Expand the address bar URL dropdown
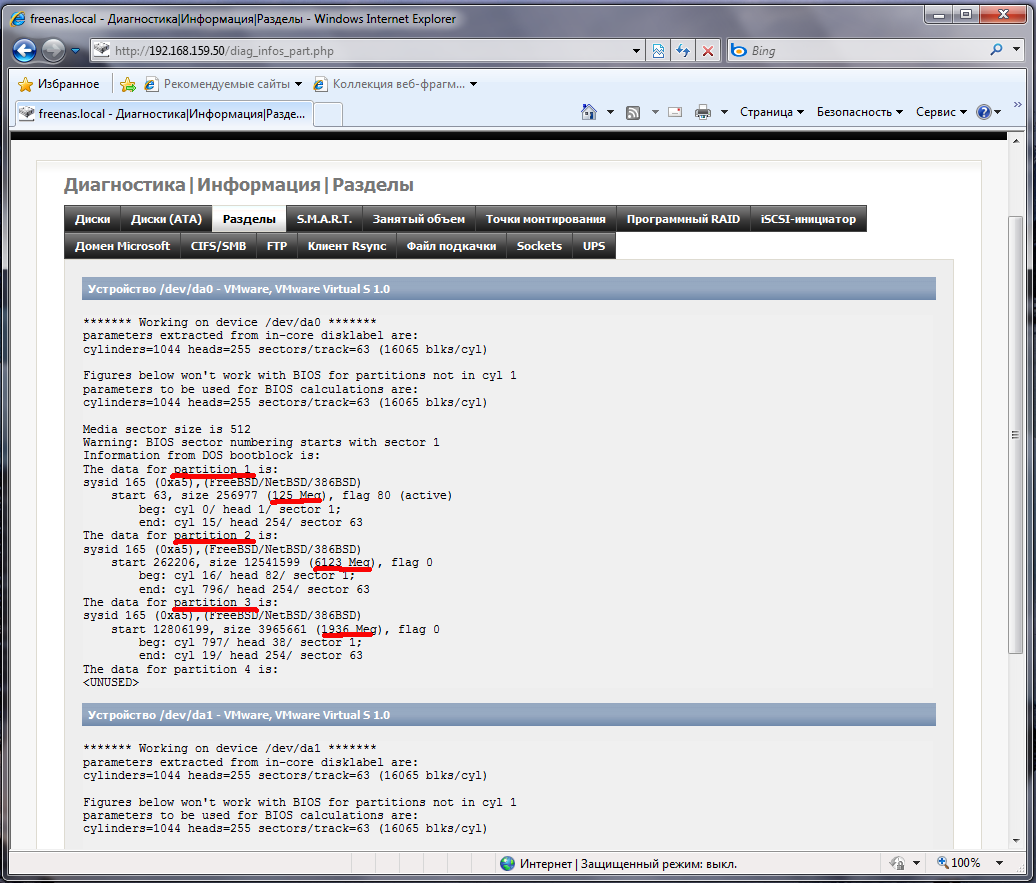This screenshot has width=1036, height=883. 637,51
